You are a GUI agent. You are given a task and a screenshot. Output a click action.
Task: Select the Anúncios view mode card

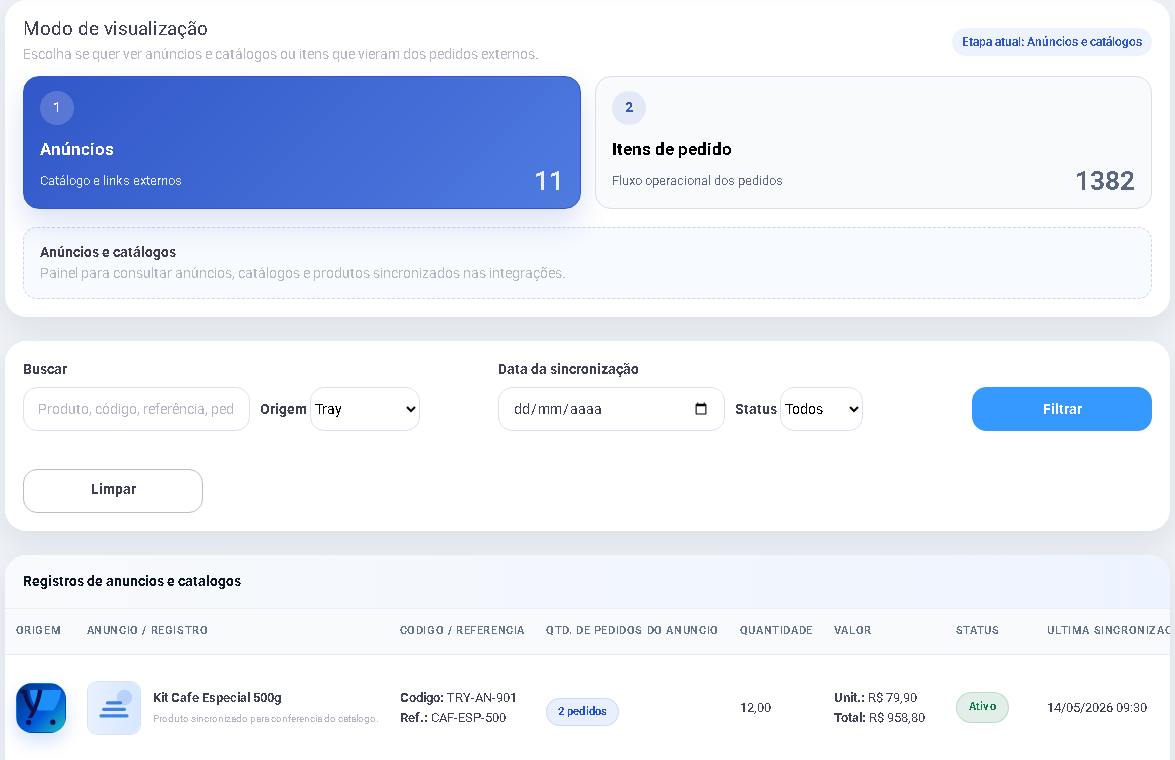point(302,142)
